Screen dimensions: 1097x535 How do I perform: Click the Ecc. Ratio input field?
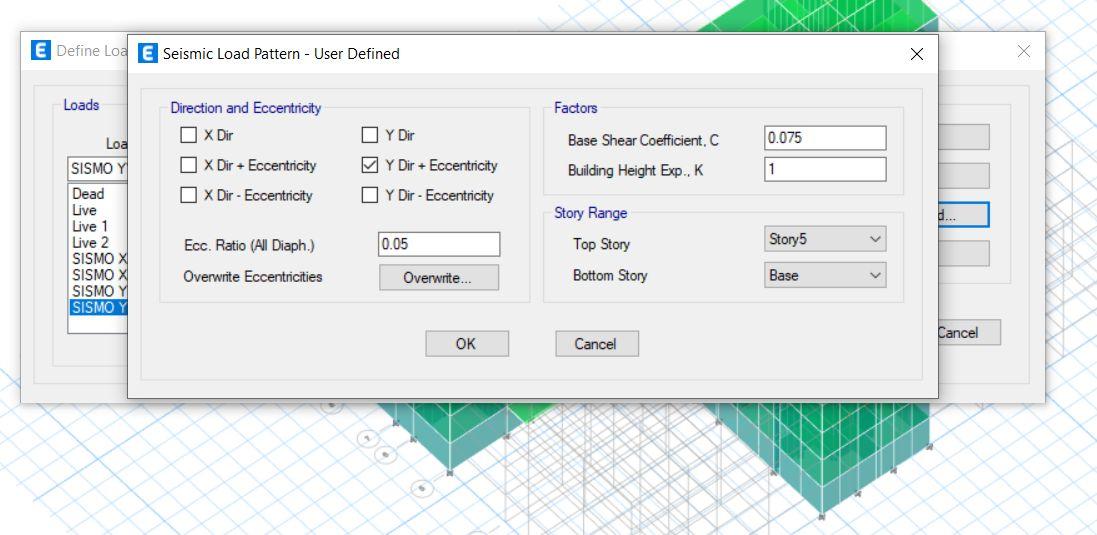coord(439,244)
